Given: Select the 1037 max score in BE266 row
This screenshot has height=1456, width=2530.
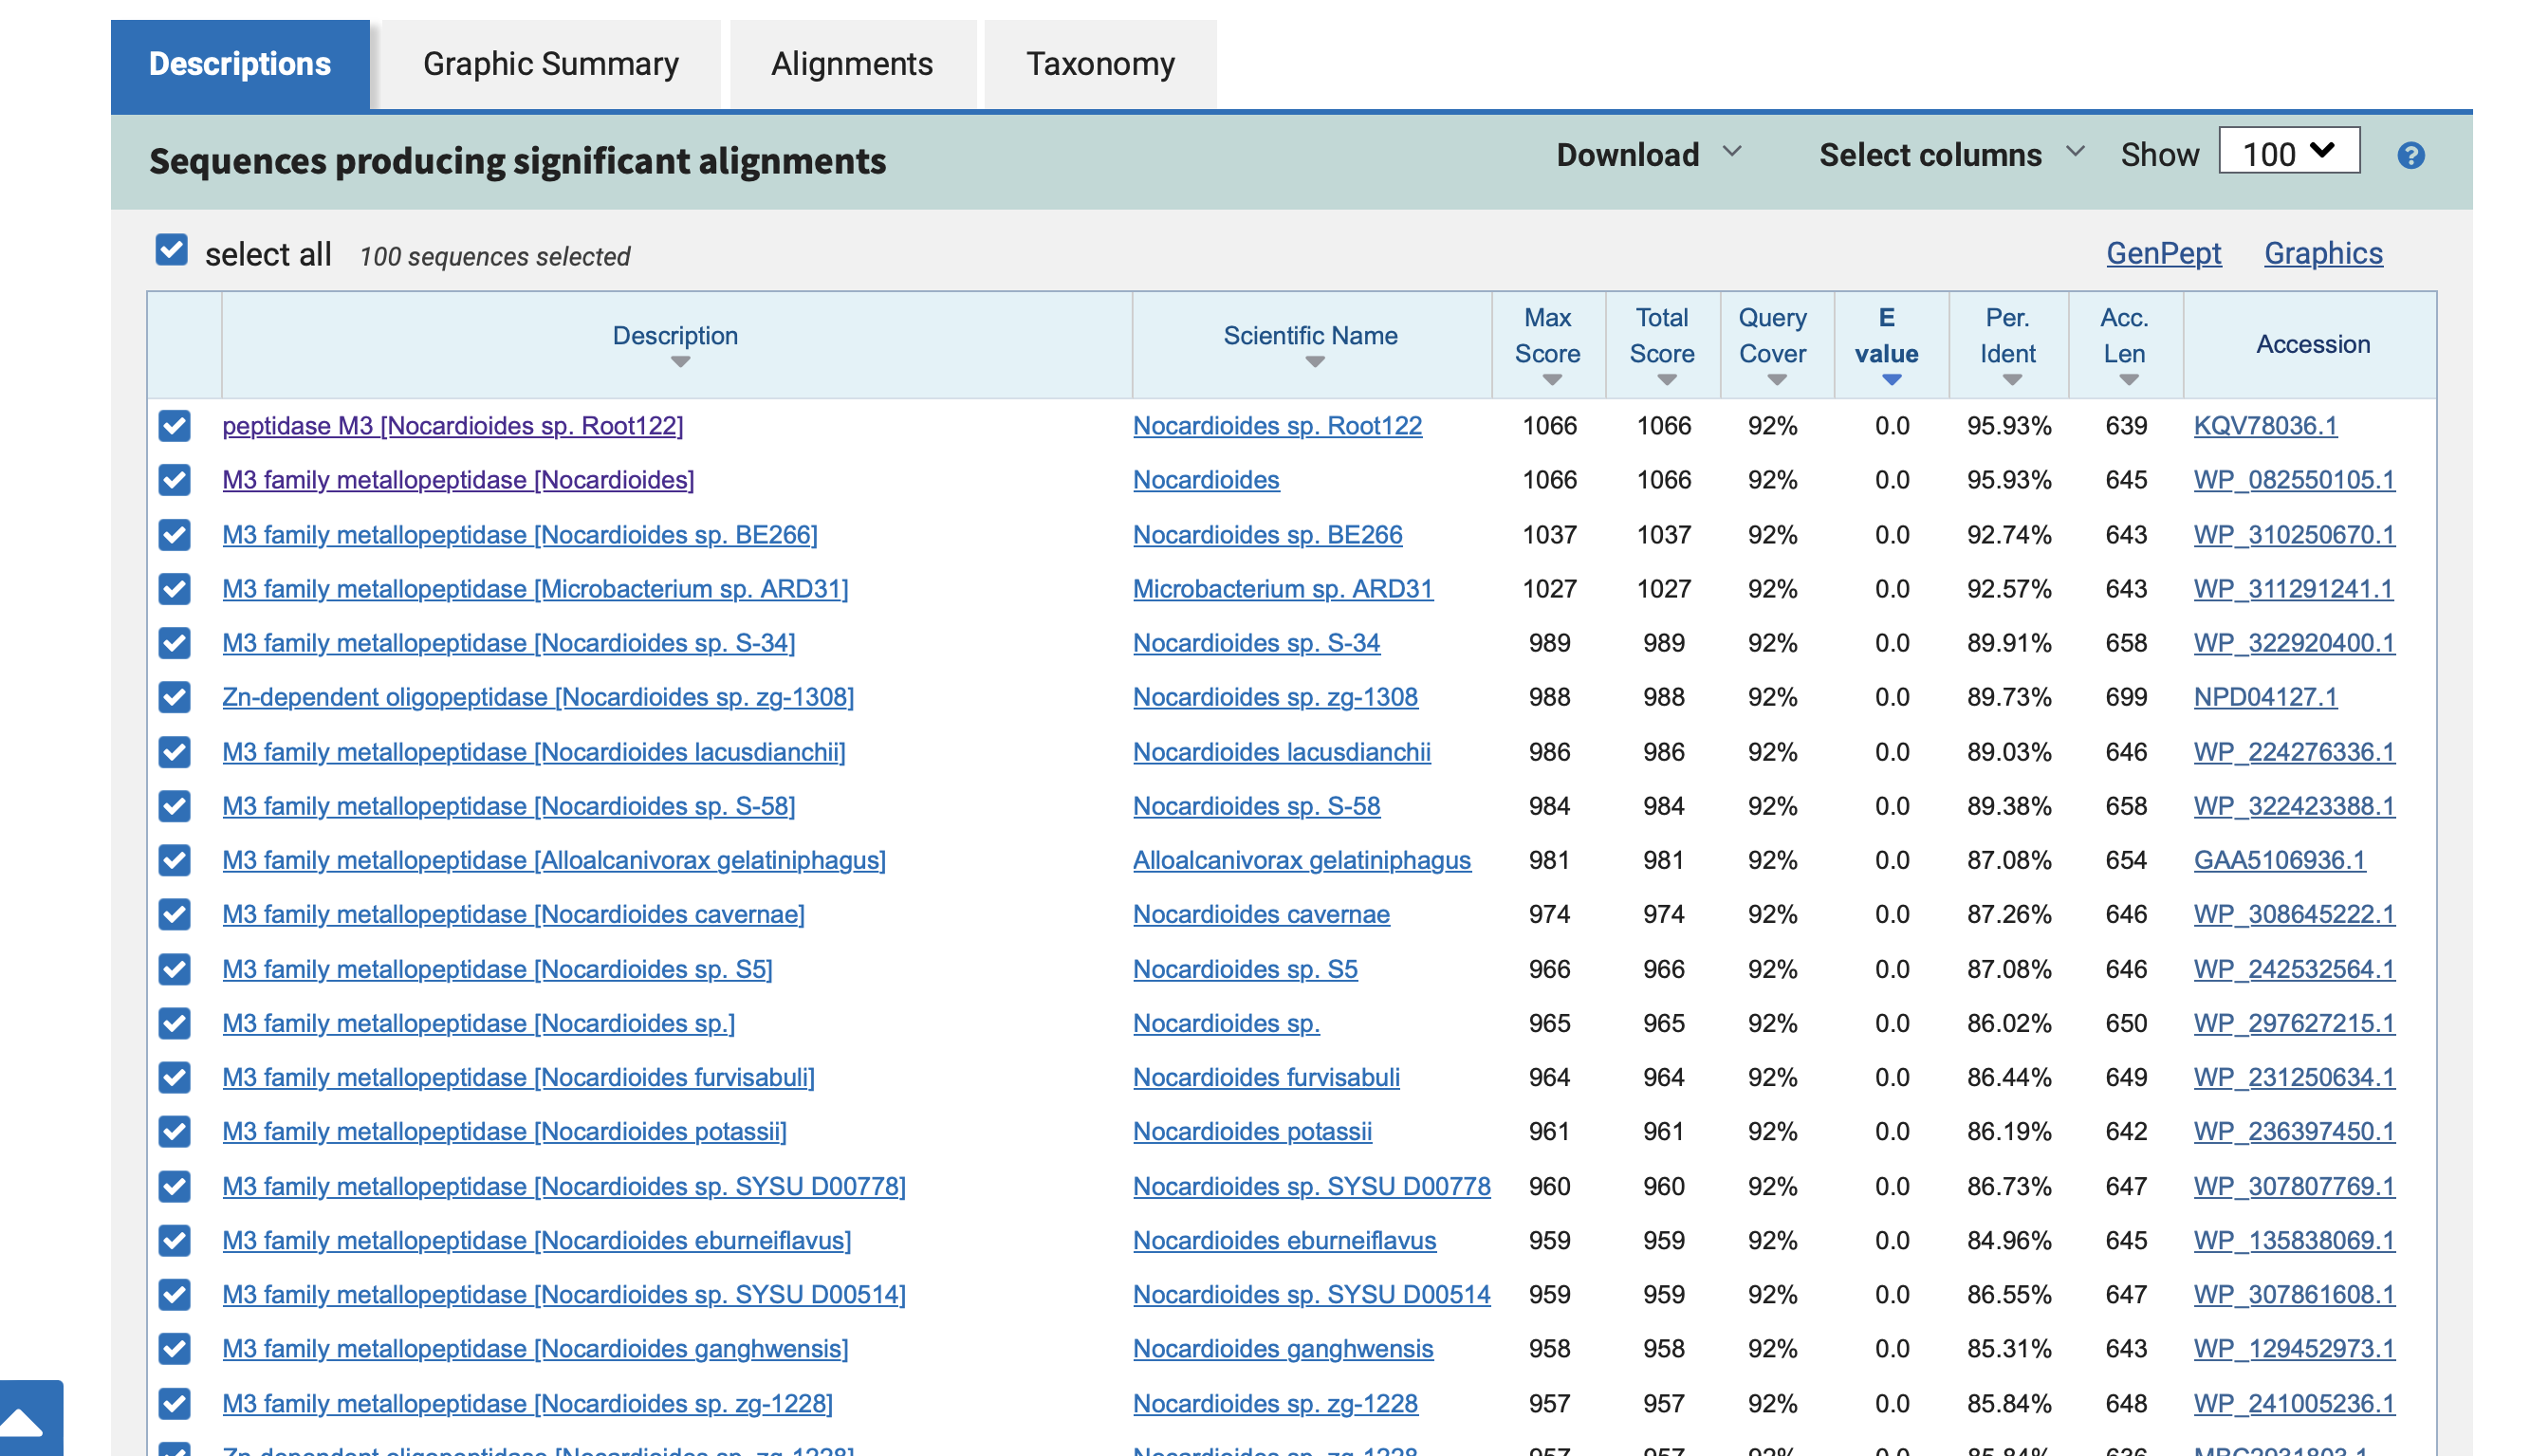Looking at the screenshot, I should pos(1549,535).
